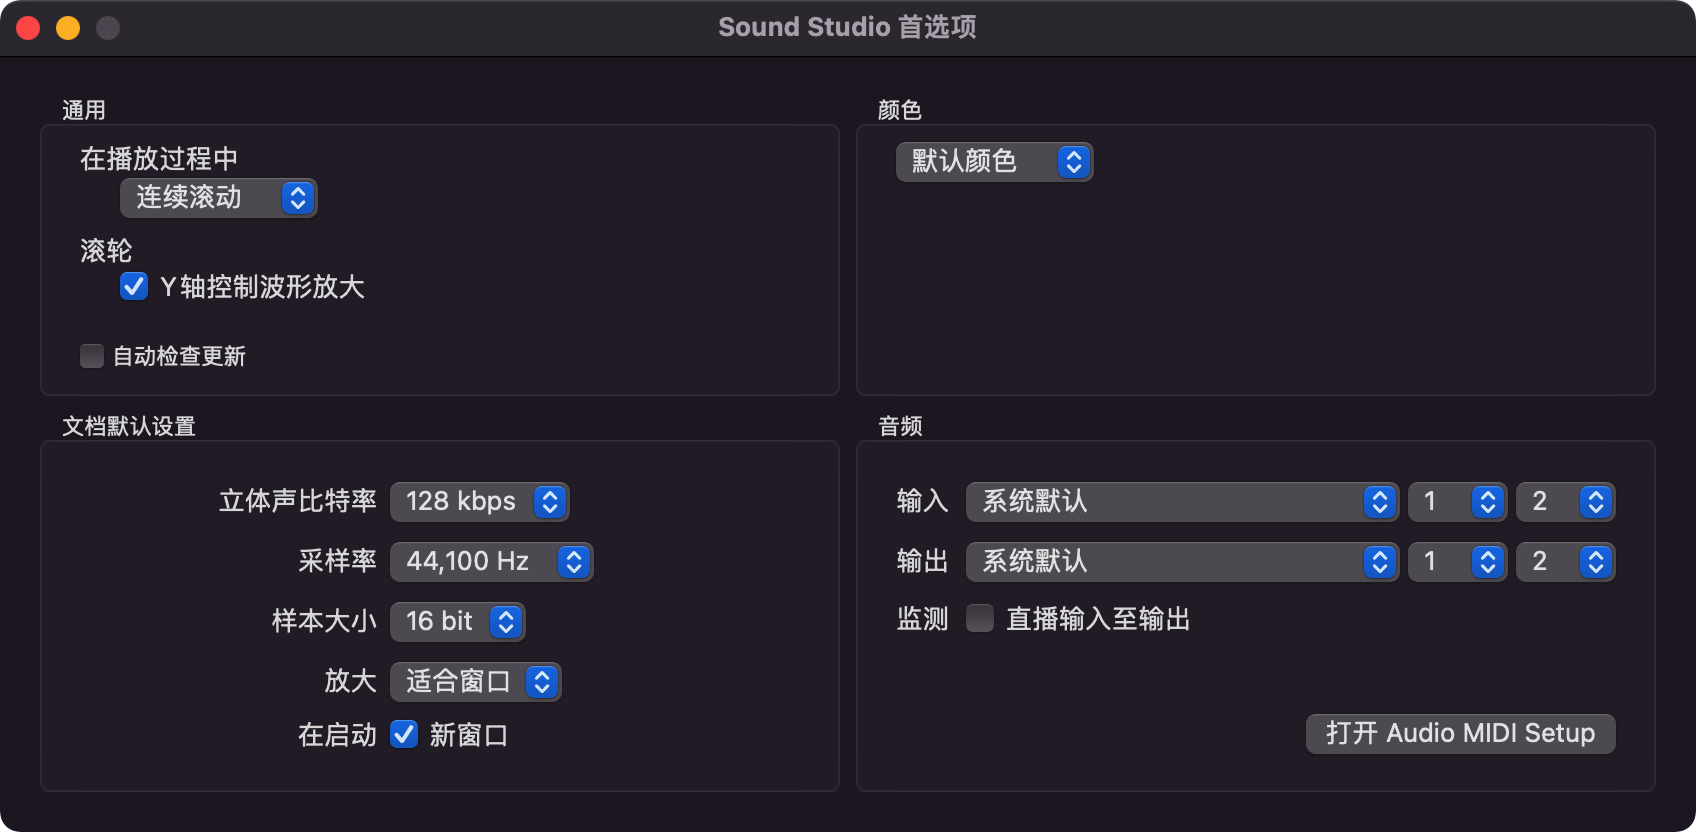
Task: Open the 样本大小 16 bit dropdown
Action: point(457,621)
